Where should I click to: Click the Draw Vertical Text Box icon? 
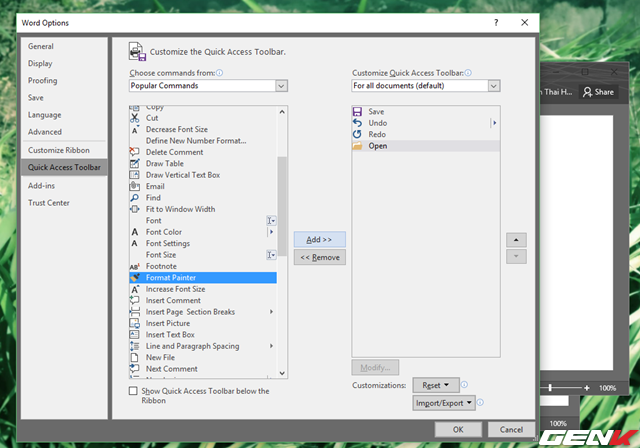135,175
